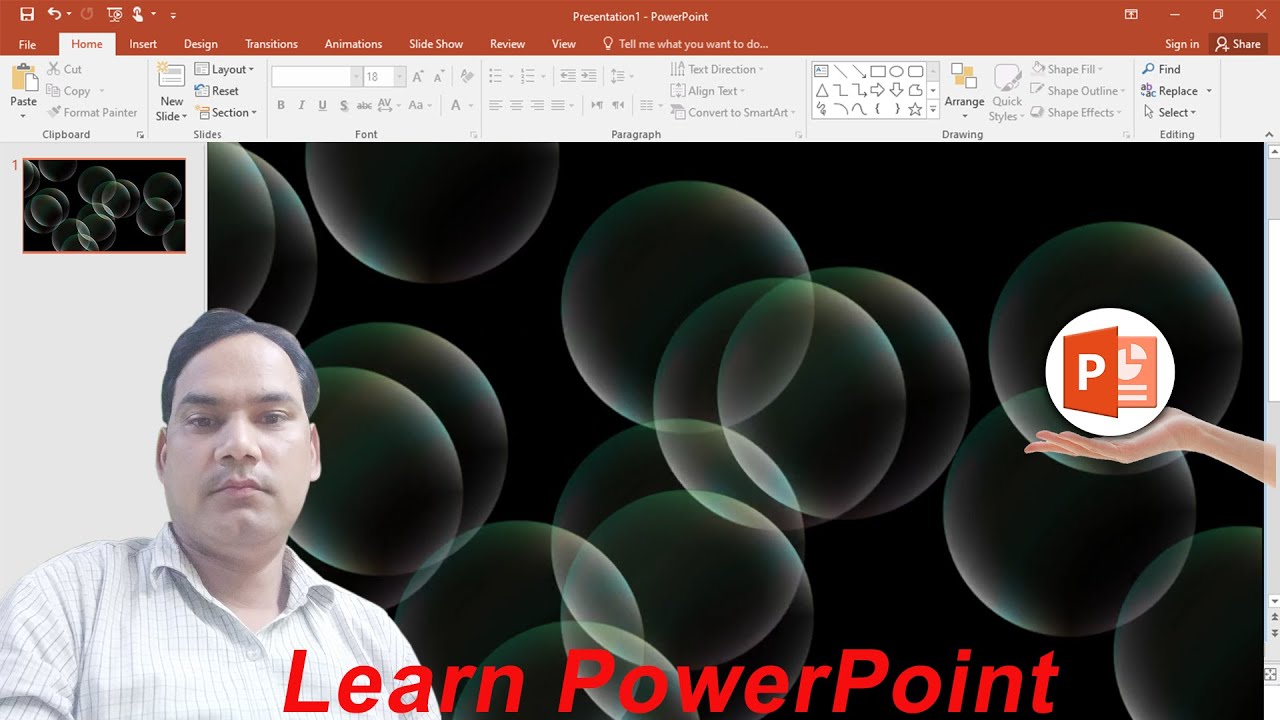Click the Touch/Mouse mode icon
Image resolution: width=1280 pixels, height=720 pixels.
(x=138, y=15)
